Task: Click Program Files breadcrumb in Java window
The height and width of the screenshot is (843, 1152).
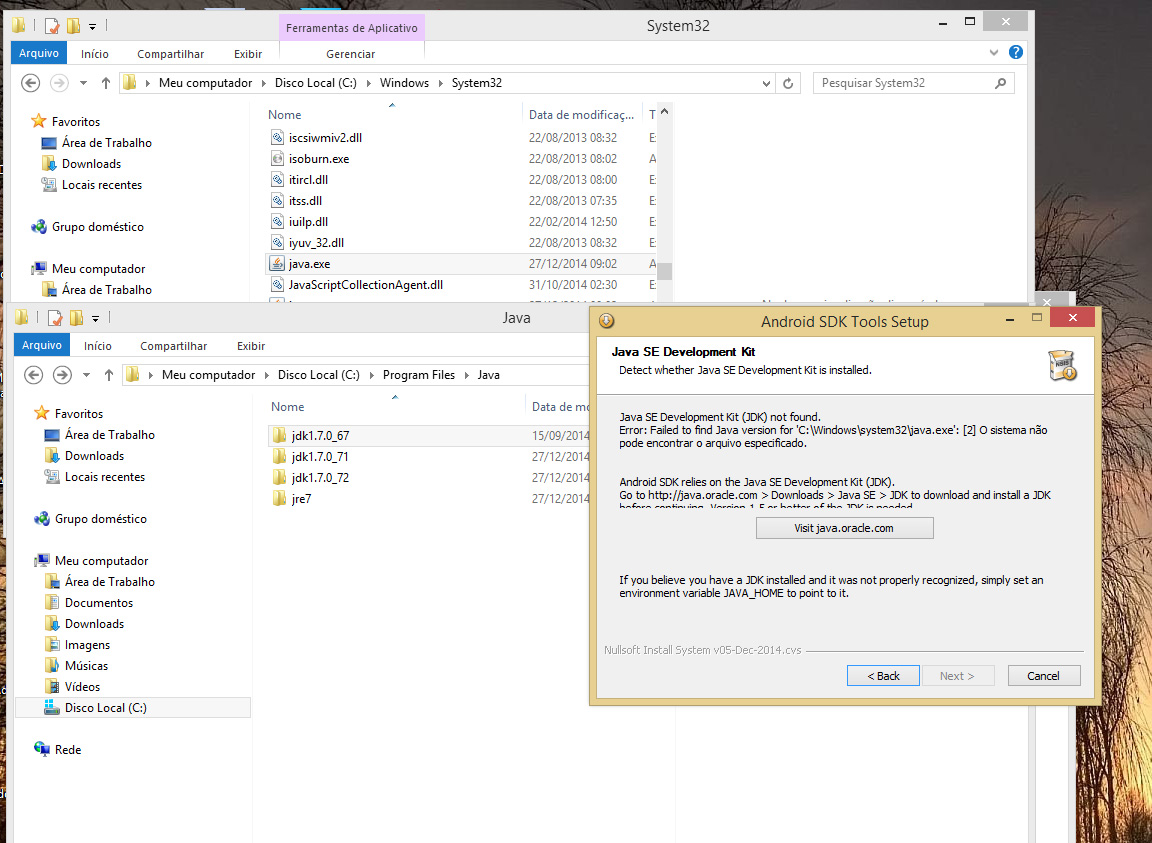Action: click(419, 375)
